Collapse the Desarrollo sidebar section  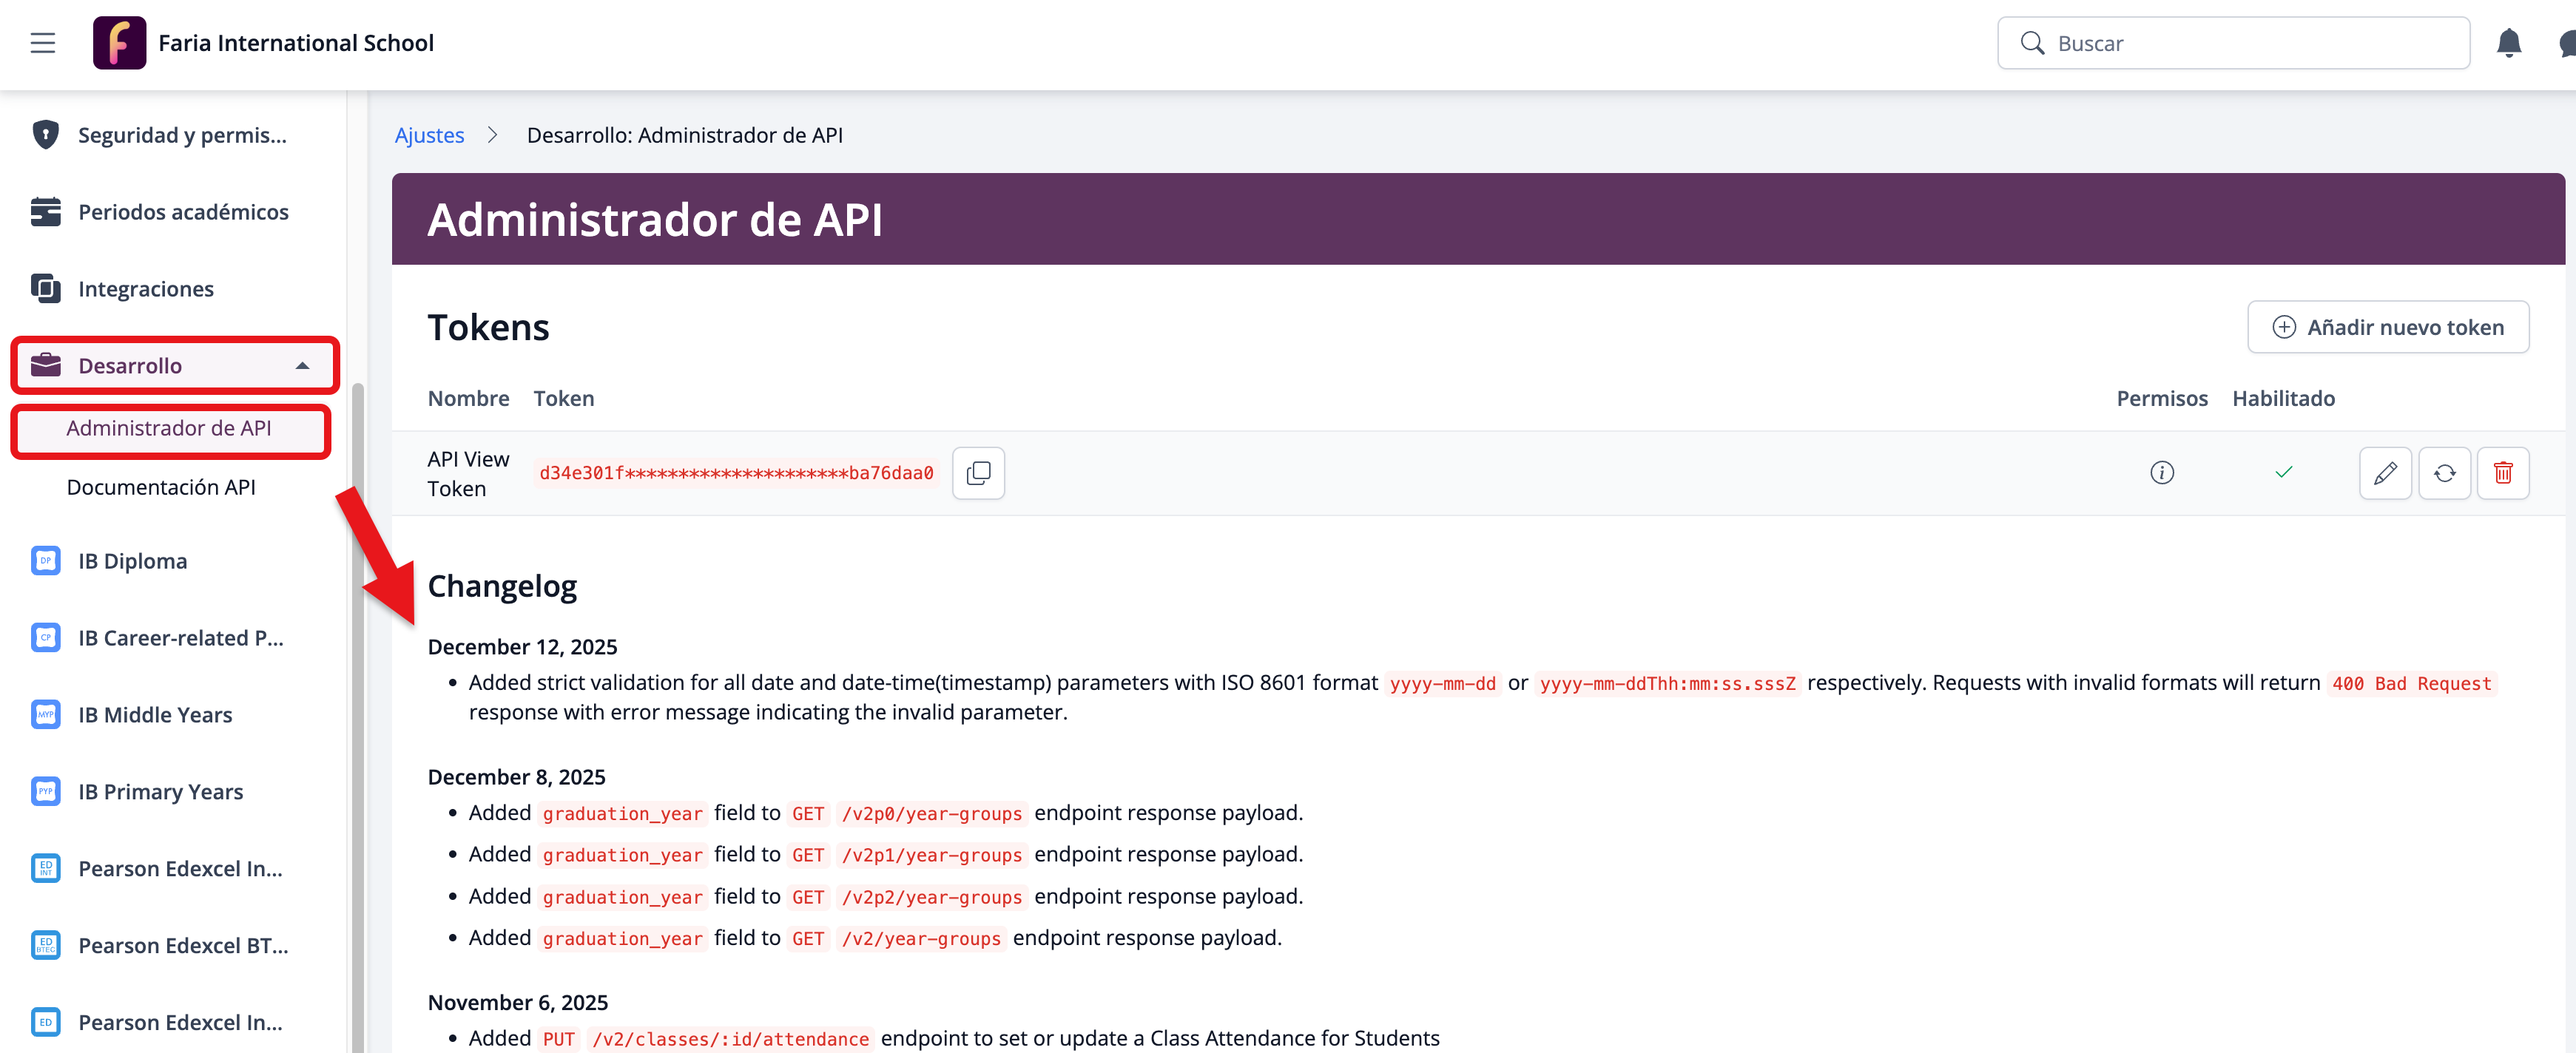[x=302, y=366]
